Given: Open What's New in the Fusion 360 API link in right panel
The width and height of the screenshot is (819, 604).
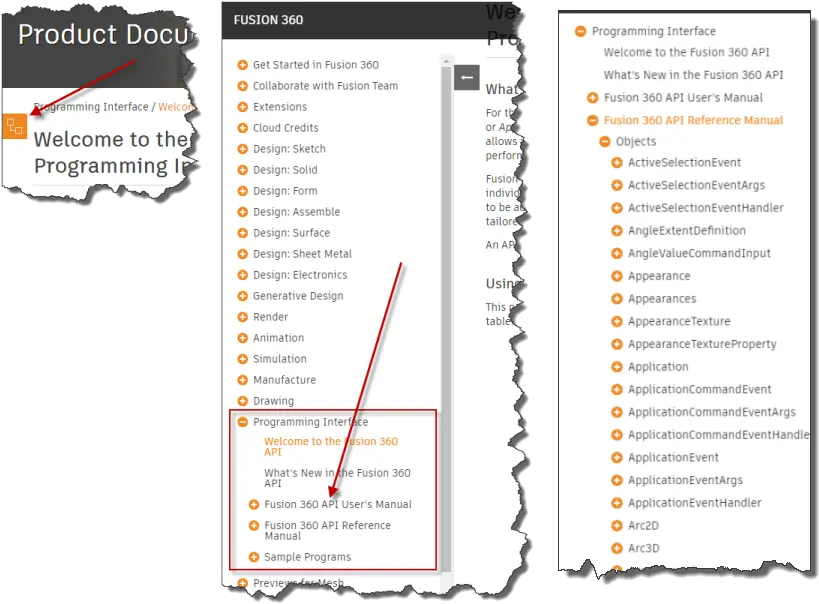Looking at the screenshot, I should (693, 75).
